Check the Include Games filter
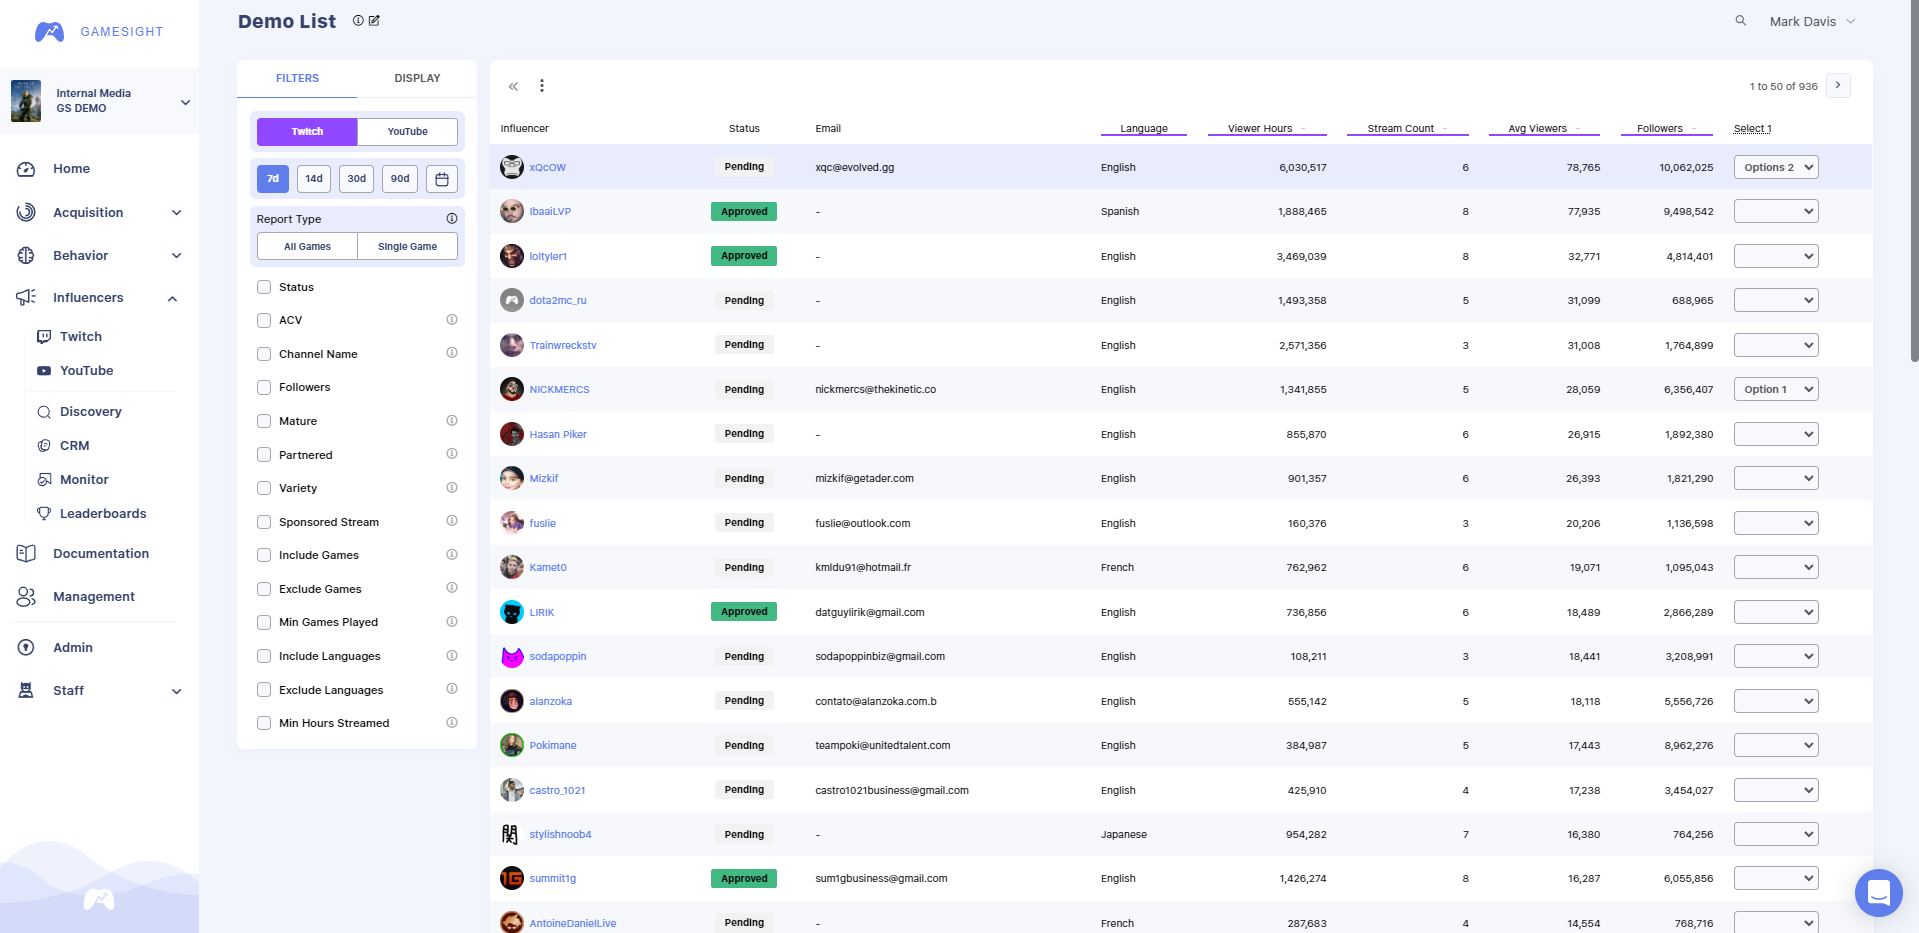Image resolution: width=1919 pixels, height=933 pixels. pyautogui.click(x=264, y=555)
